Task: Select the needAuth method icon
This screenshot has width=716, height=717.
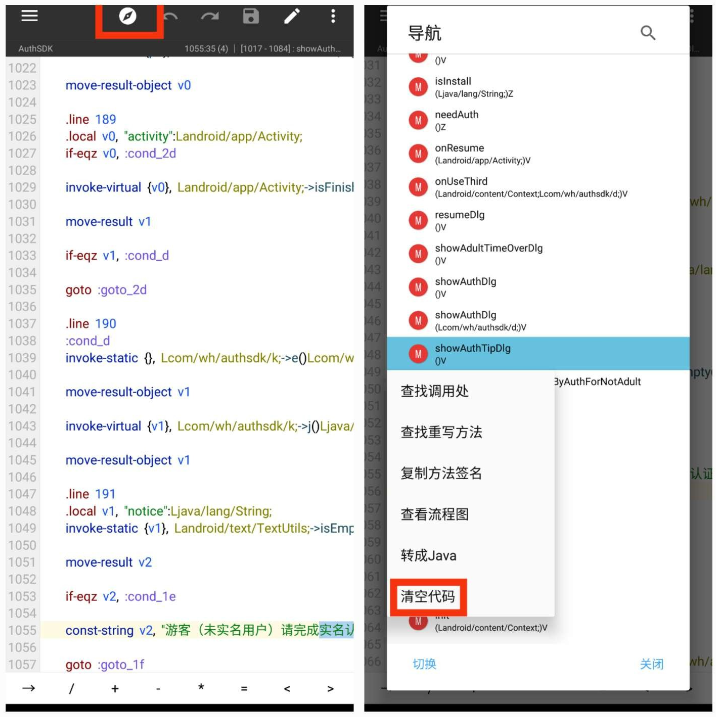Action: (x=417, y=120)
